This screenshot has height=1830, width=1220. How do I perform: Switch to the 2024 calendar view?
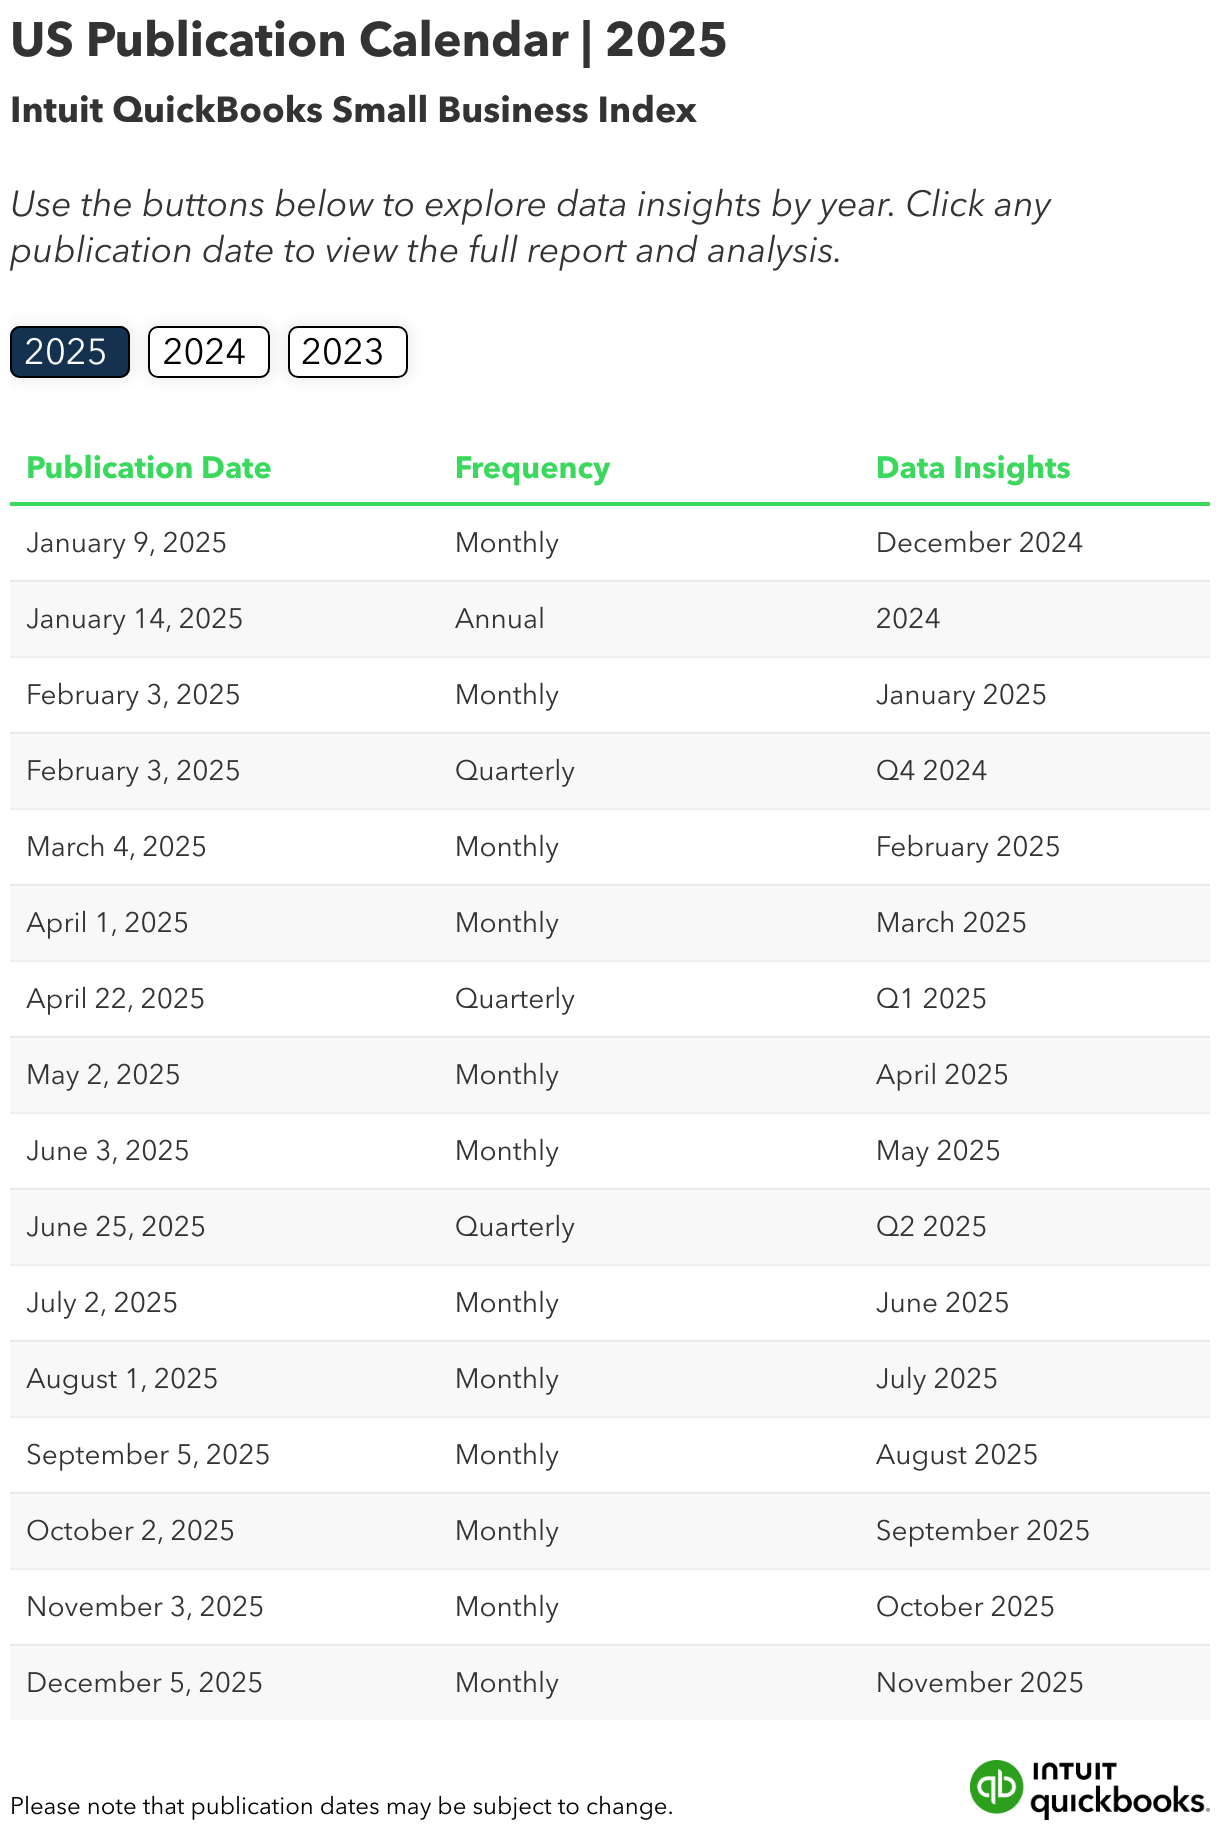(207, 352)
